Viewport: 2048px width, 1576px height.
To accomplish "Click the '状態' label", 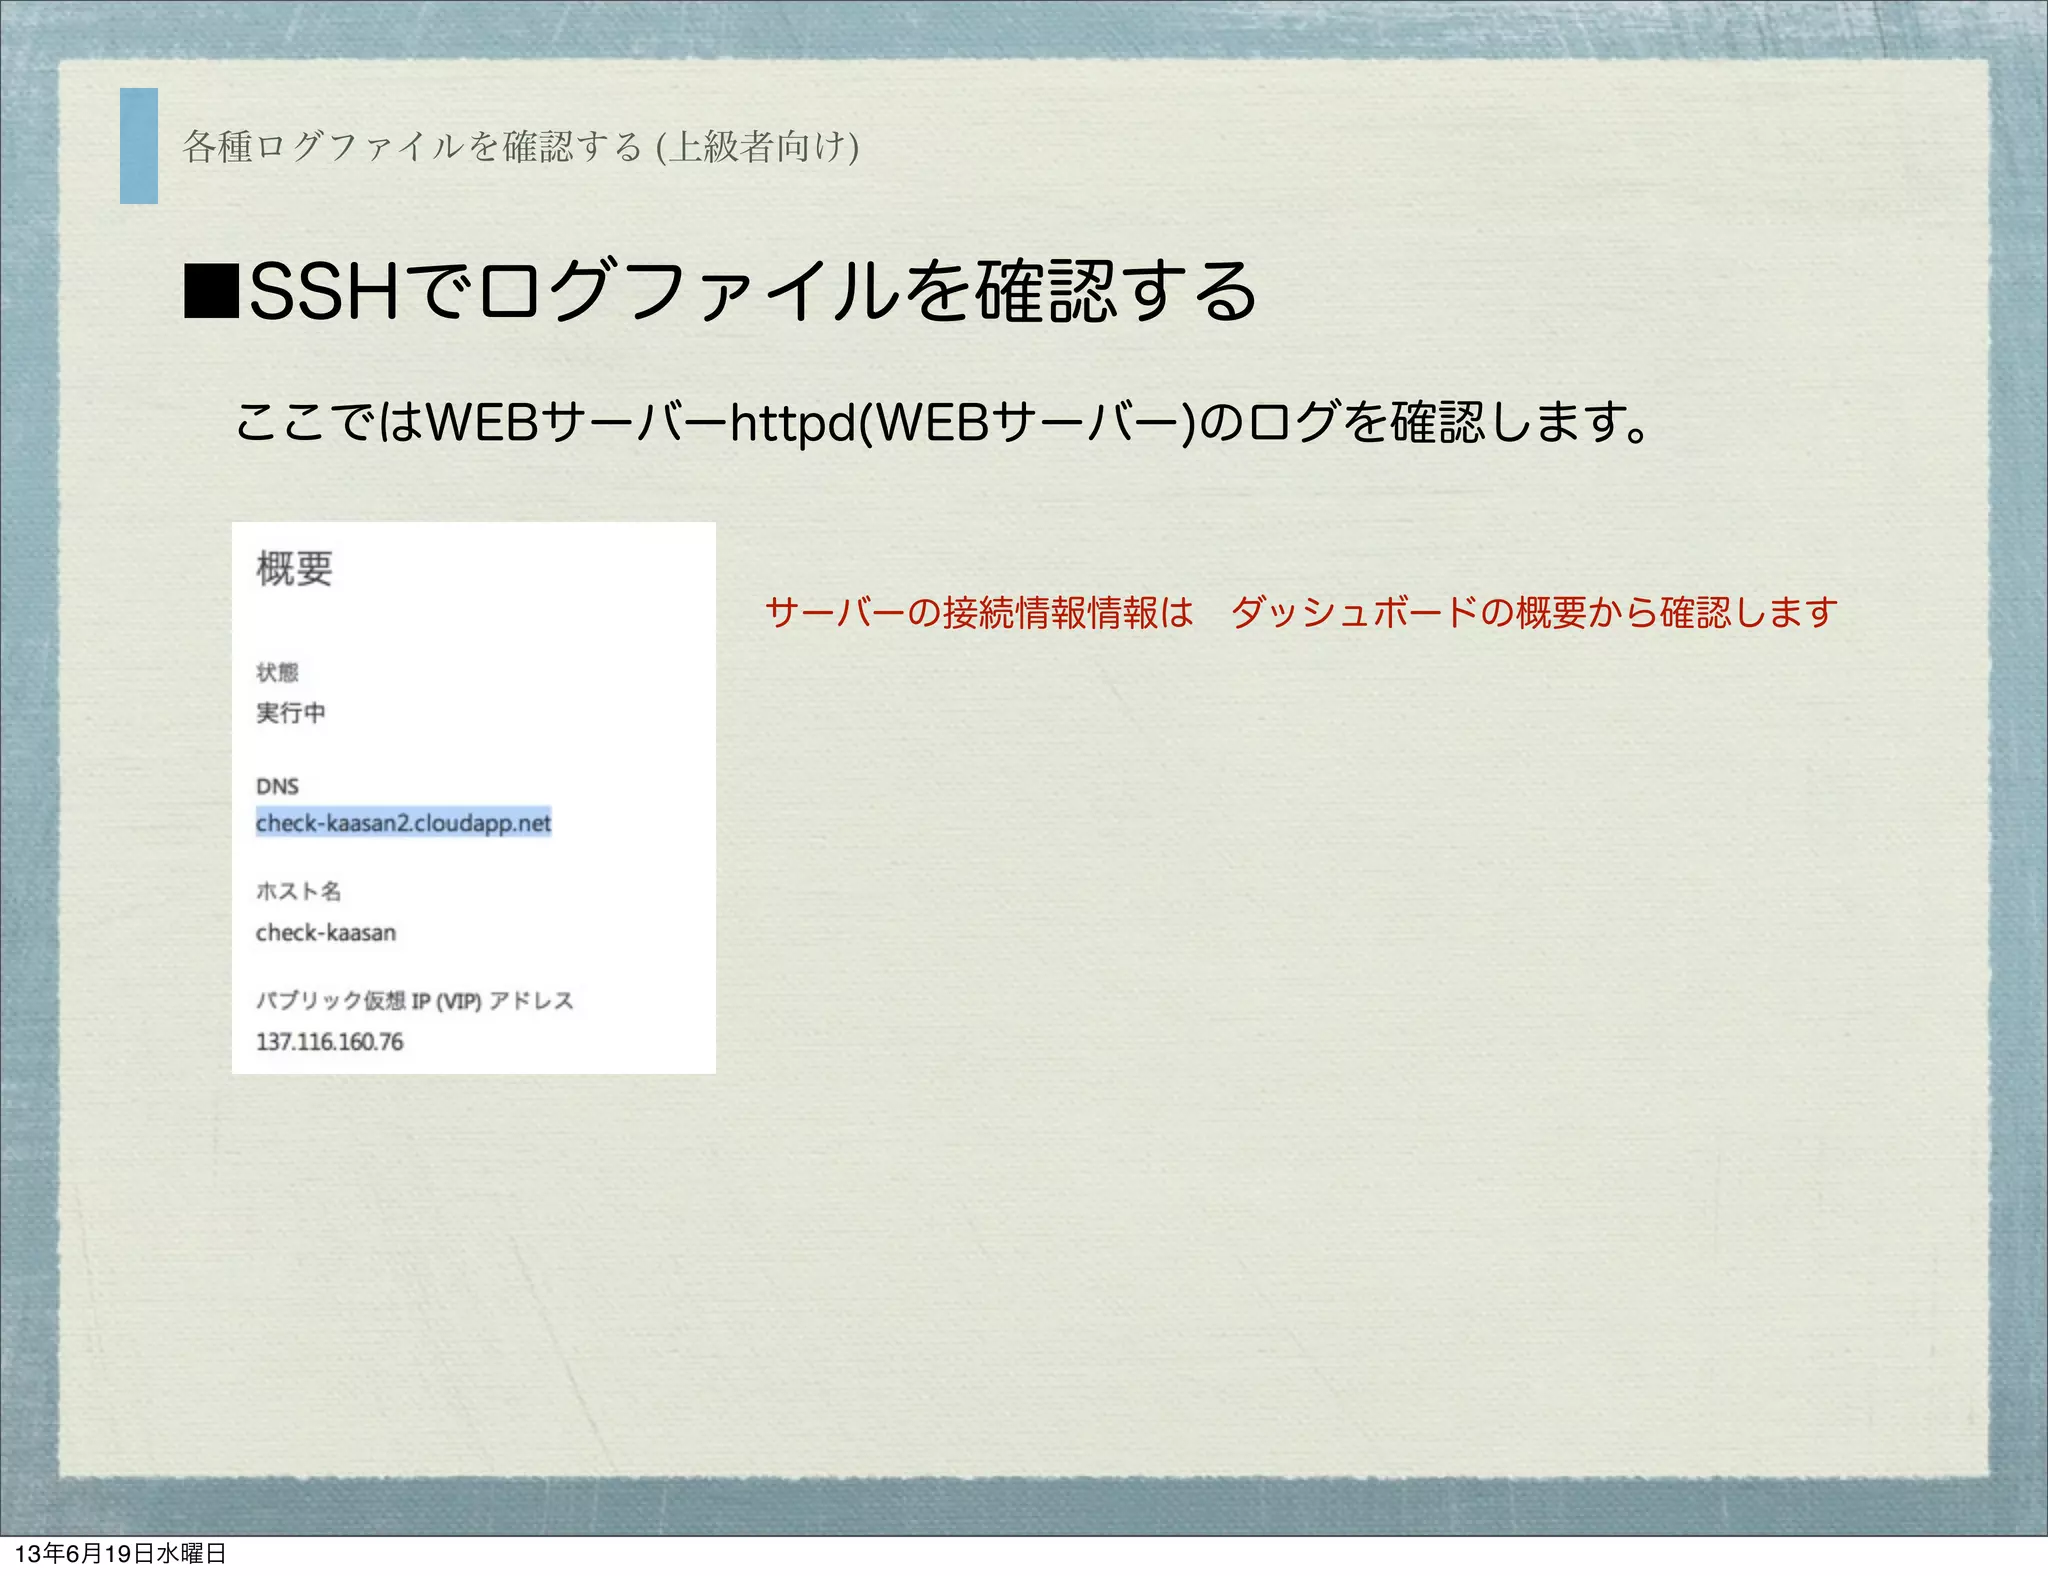I will [277, 672].
